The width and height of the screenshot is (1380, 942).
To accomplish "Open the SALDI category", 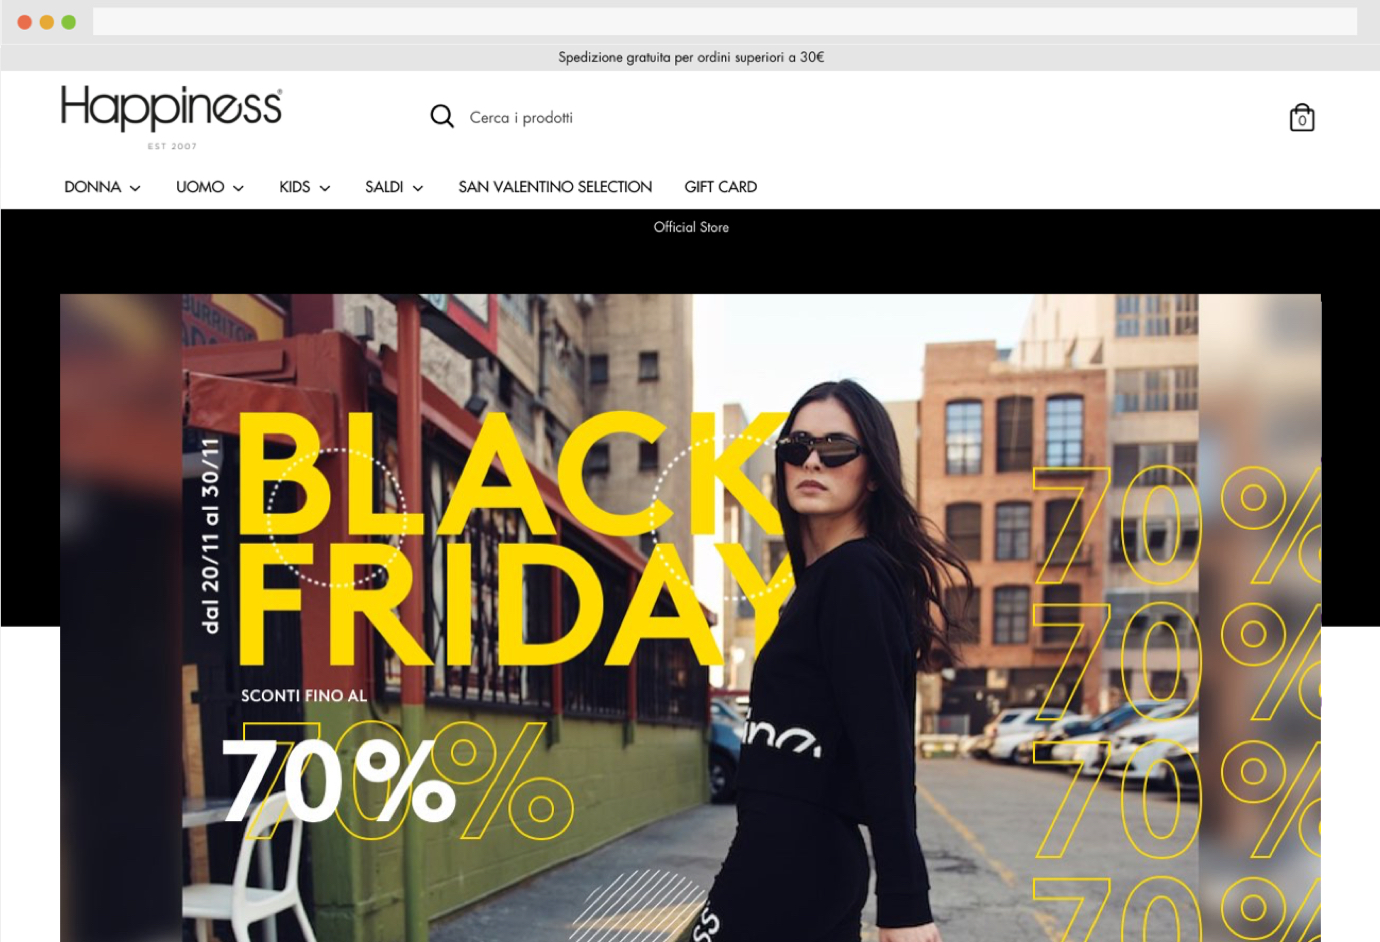I will click(384, 187).
